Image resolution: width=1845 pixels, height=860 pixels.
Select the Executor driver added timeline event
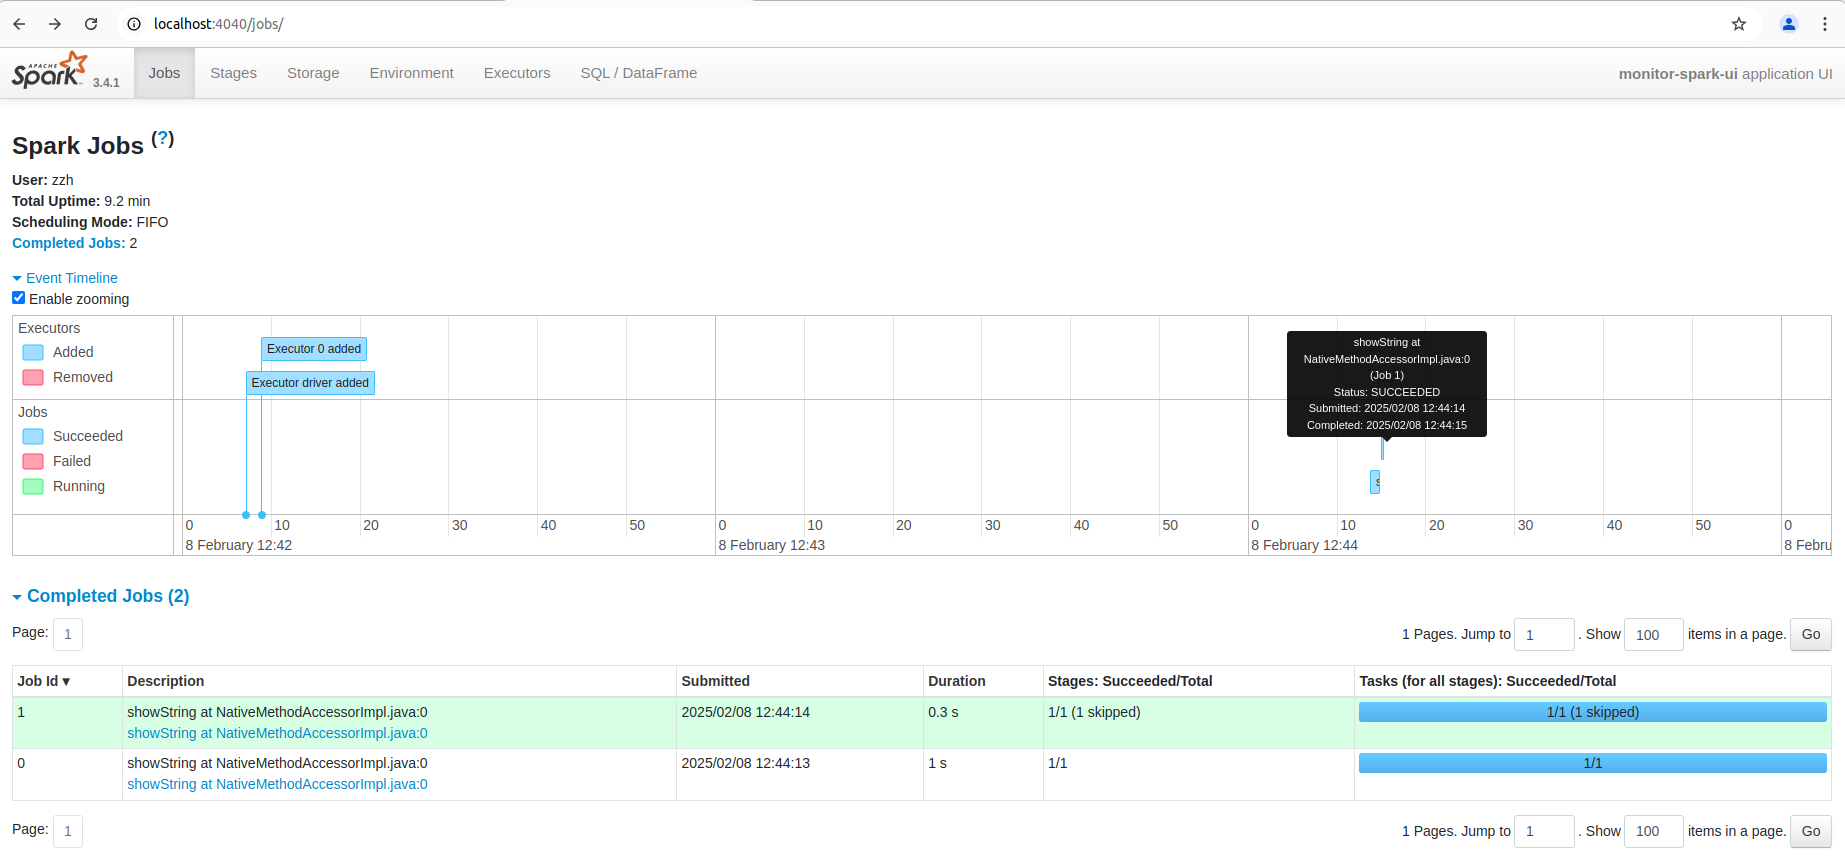click(310, 383)
